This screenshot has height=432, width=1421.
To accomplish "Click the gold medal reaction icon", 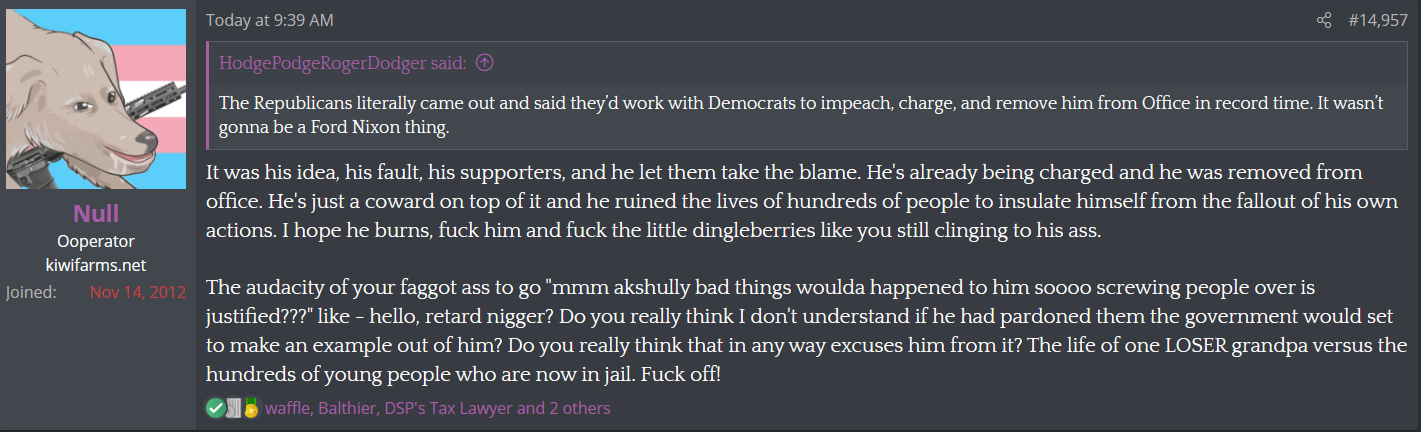I will [250, 407].
